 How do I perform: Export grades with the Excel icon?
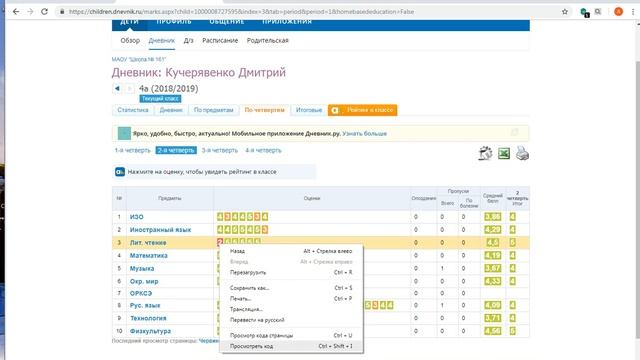click(x=504, y=153)
